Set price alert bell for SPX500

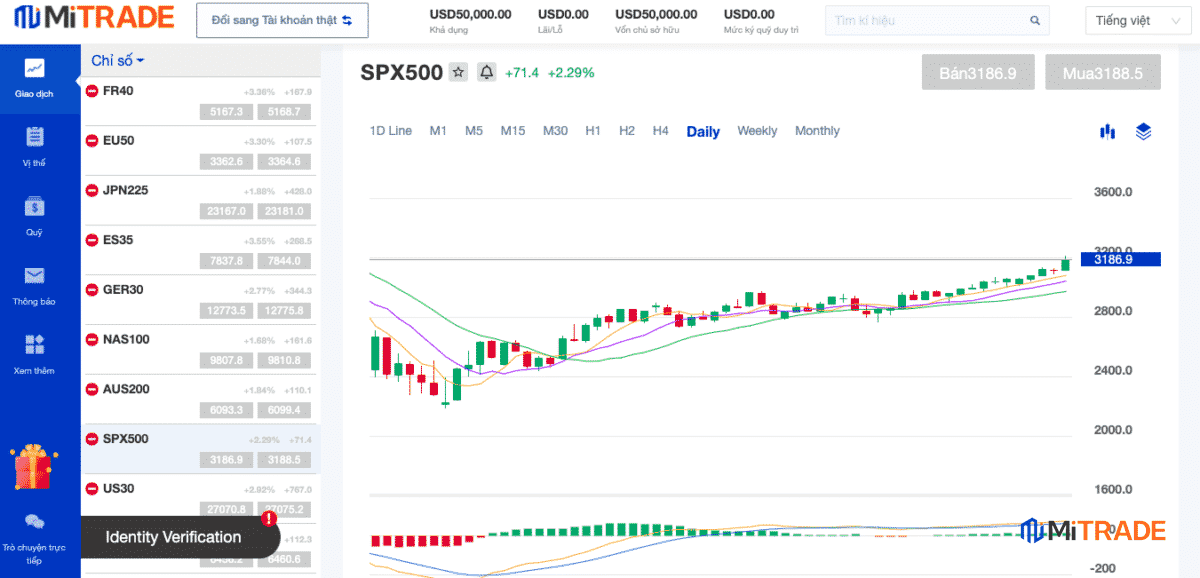486,72
